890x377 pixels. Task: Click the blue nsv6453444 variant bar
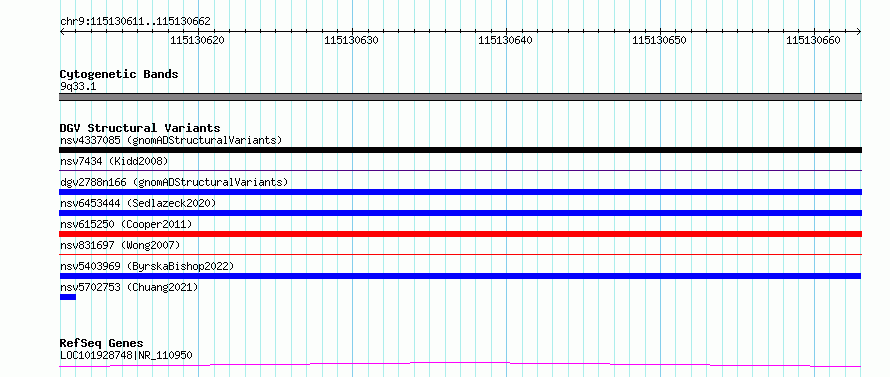pos(460,213)
